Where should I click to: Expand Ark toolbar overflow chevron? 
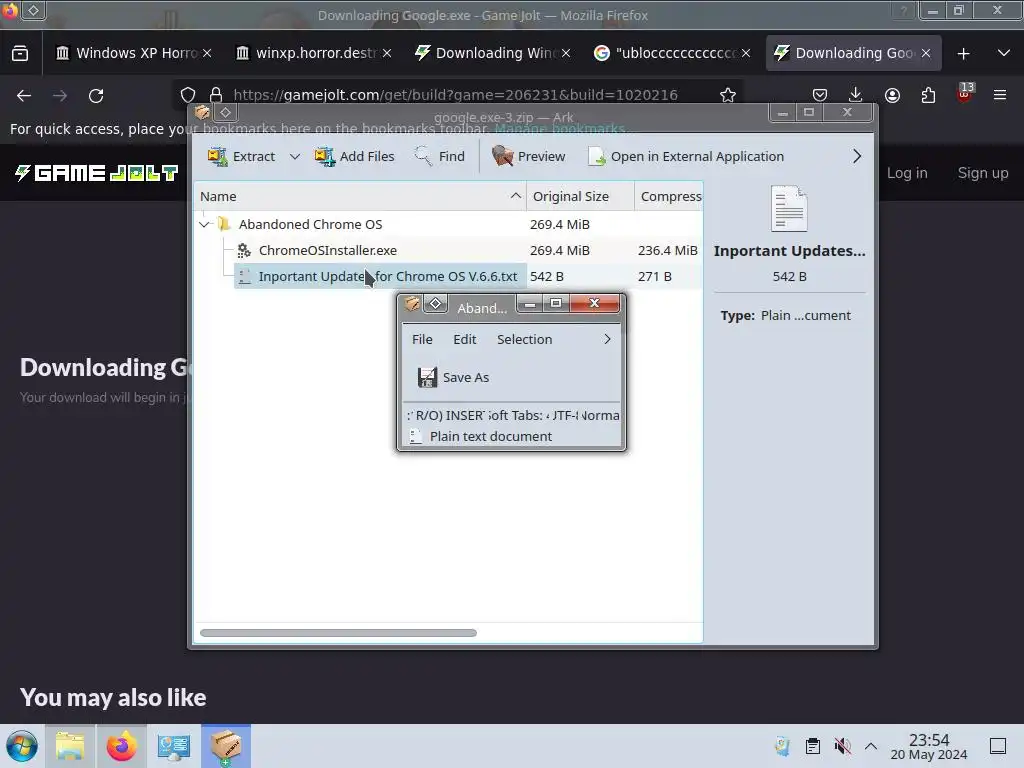857,157
